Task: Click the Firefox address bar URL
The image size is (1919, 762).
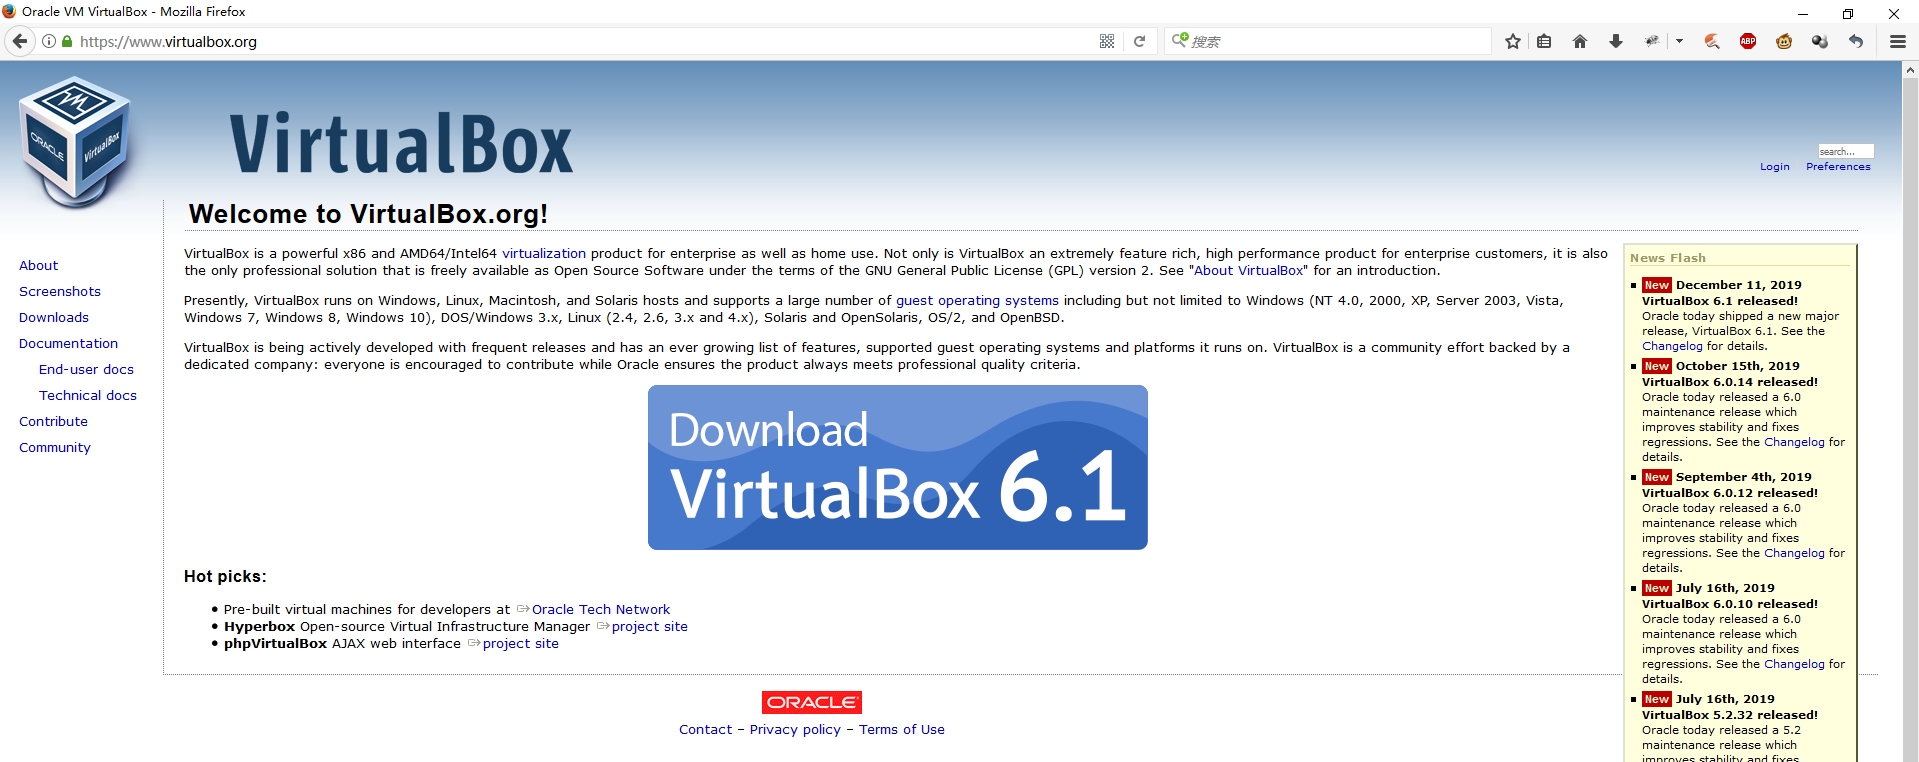Action: (168, 41)
